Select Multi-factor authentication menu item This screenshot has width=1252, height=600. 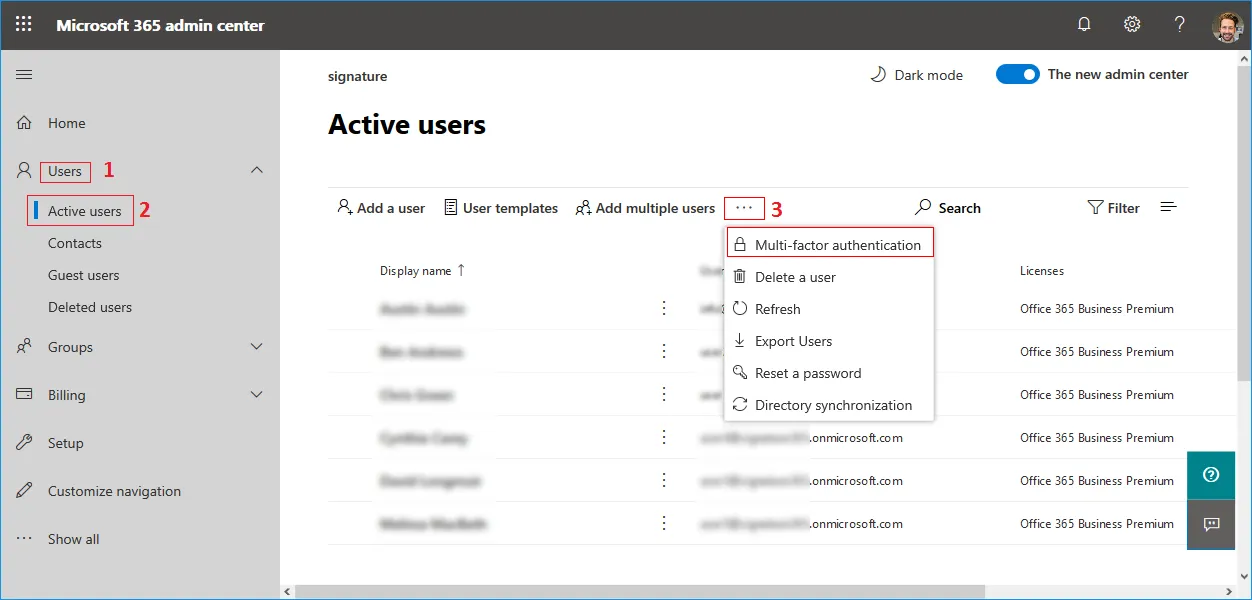coord(829,245)
